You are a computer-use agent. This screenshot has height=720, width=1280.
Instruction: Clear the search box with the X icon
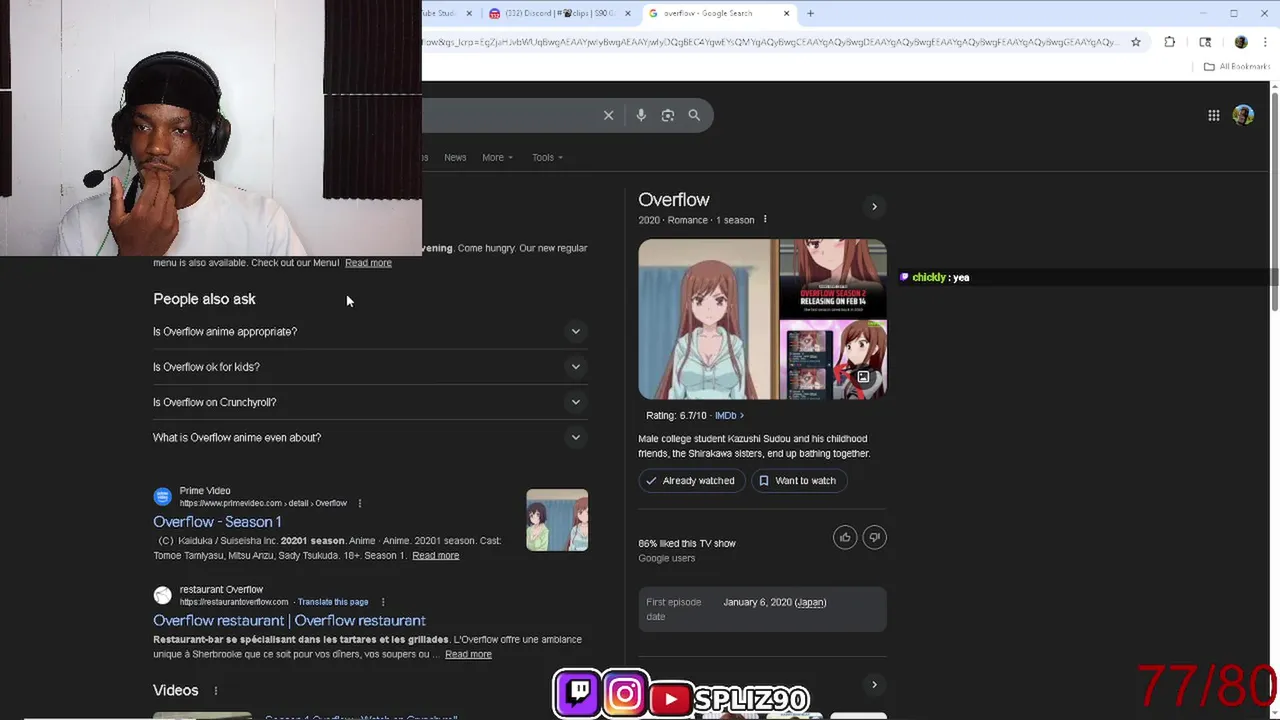(608, 115)
